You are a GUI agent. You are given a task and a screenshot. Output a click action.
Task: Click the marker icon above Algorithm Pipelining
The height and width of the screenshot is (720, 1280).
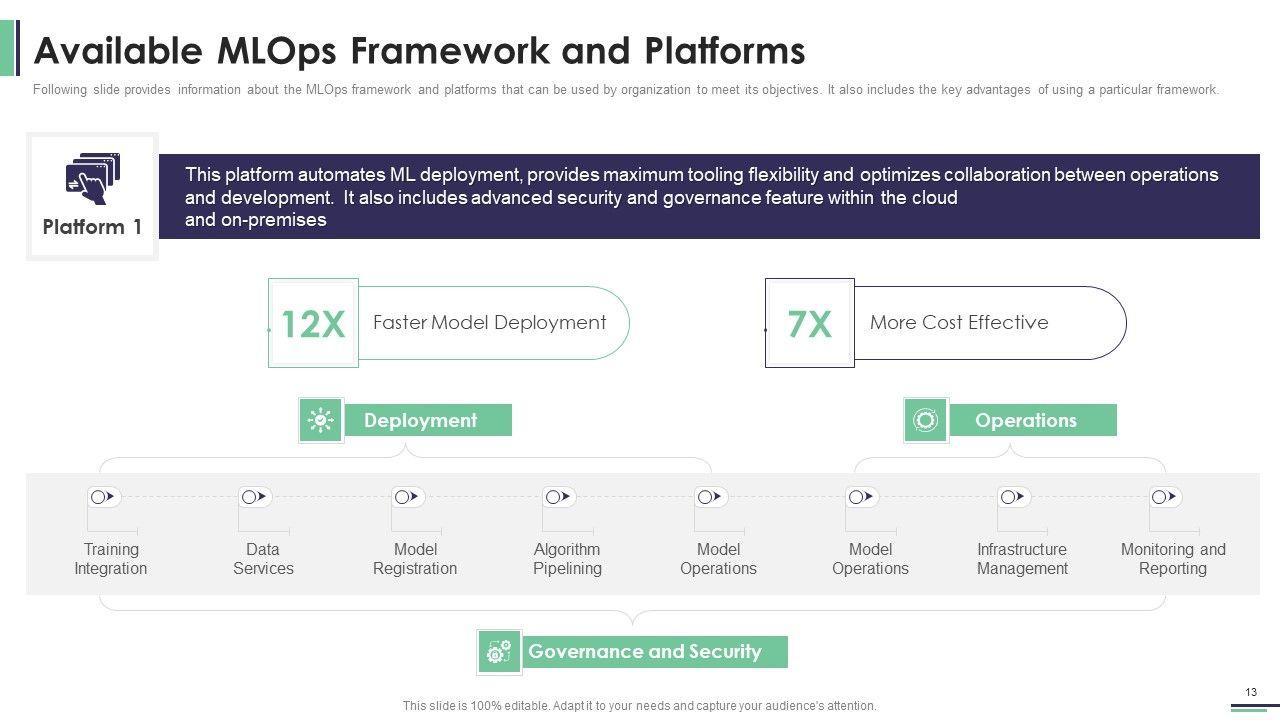558,497
